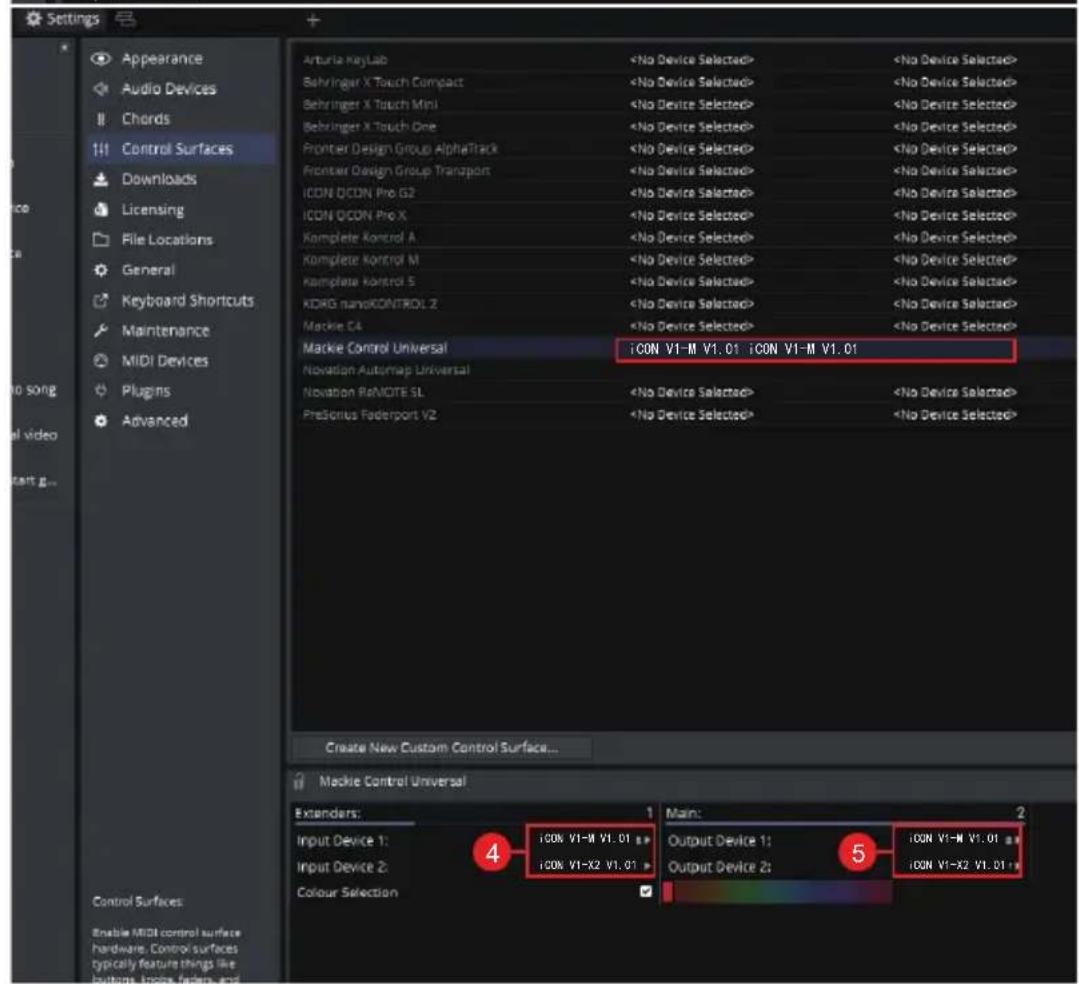Select the Komplete Kontrol M row
This screenshot has width=1079, height=984.
coord(685,259)
